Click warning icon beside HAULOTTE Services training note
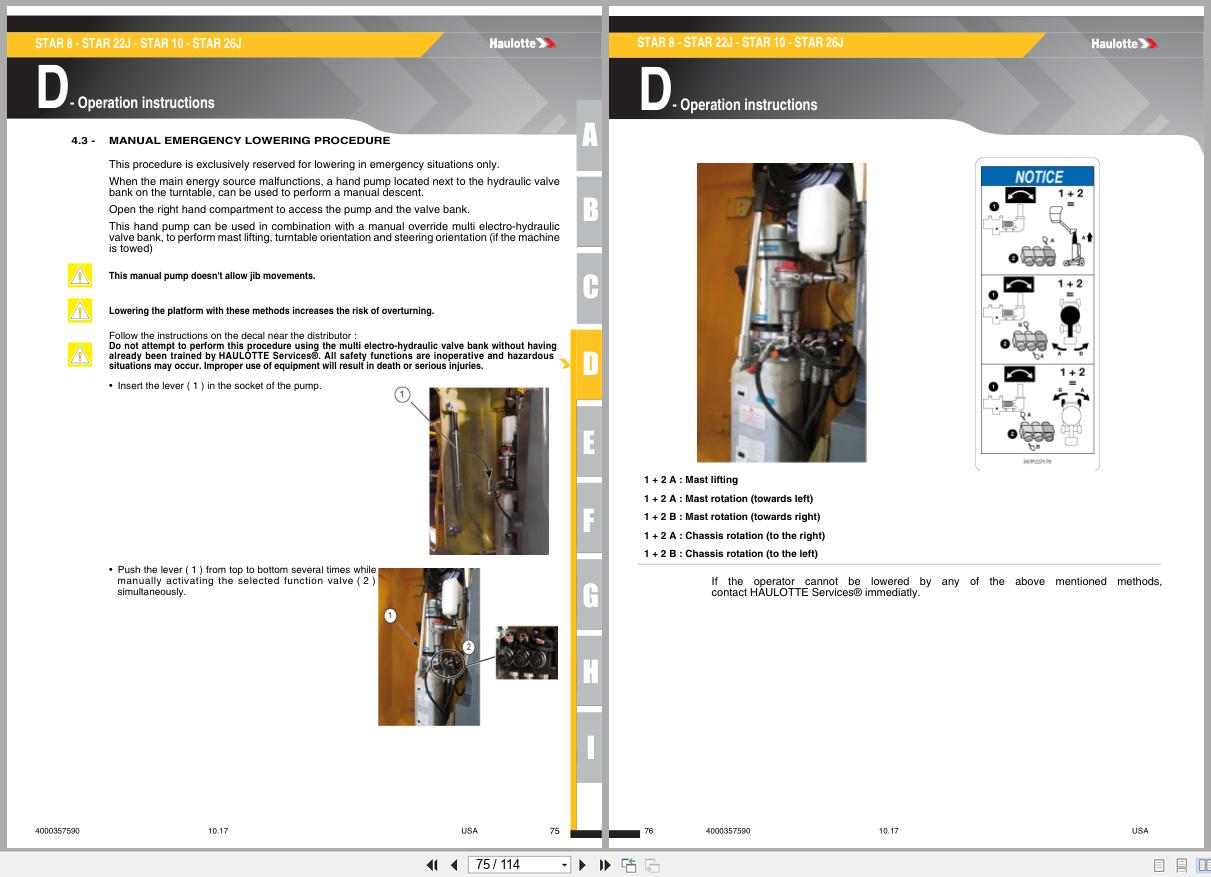Viewport: 1211px width, 877px height. tap(79, 353)
